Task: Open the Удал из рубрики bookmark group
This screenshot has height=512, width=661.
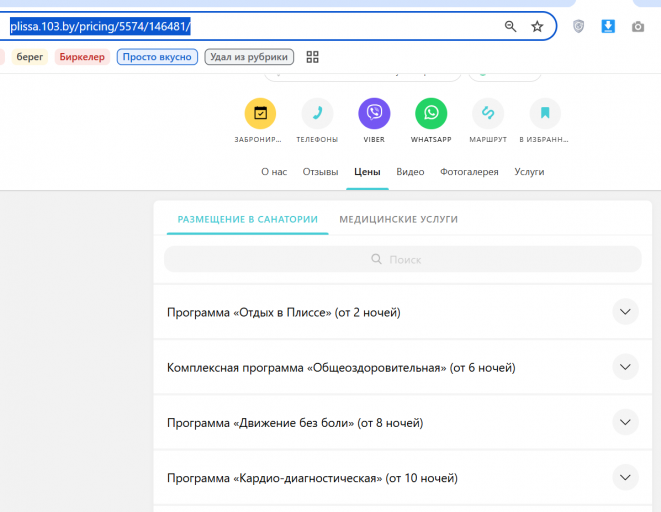Action: click(249, 57)
